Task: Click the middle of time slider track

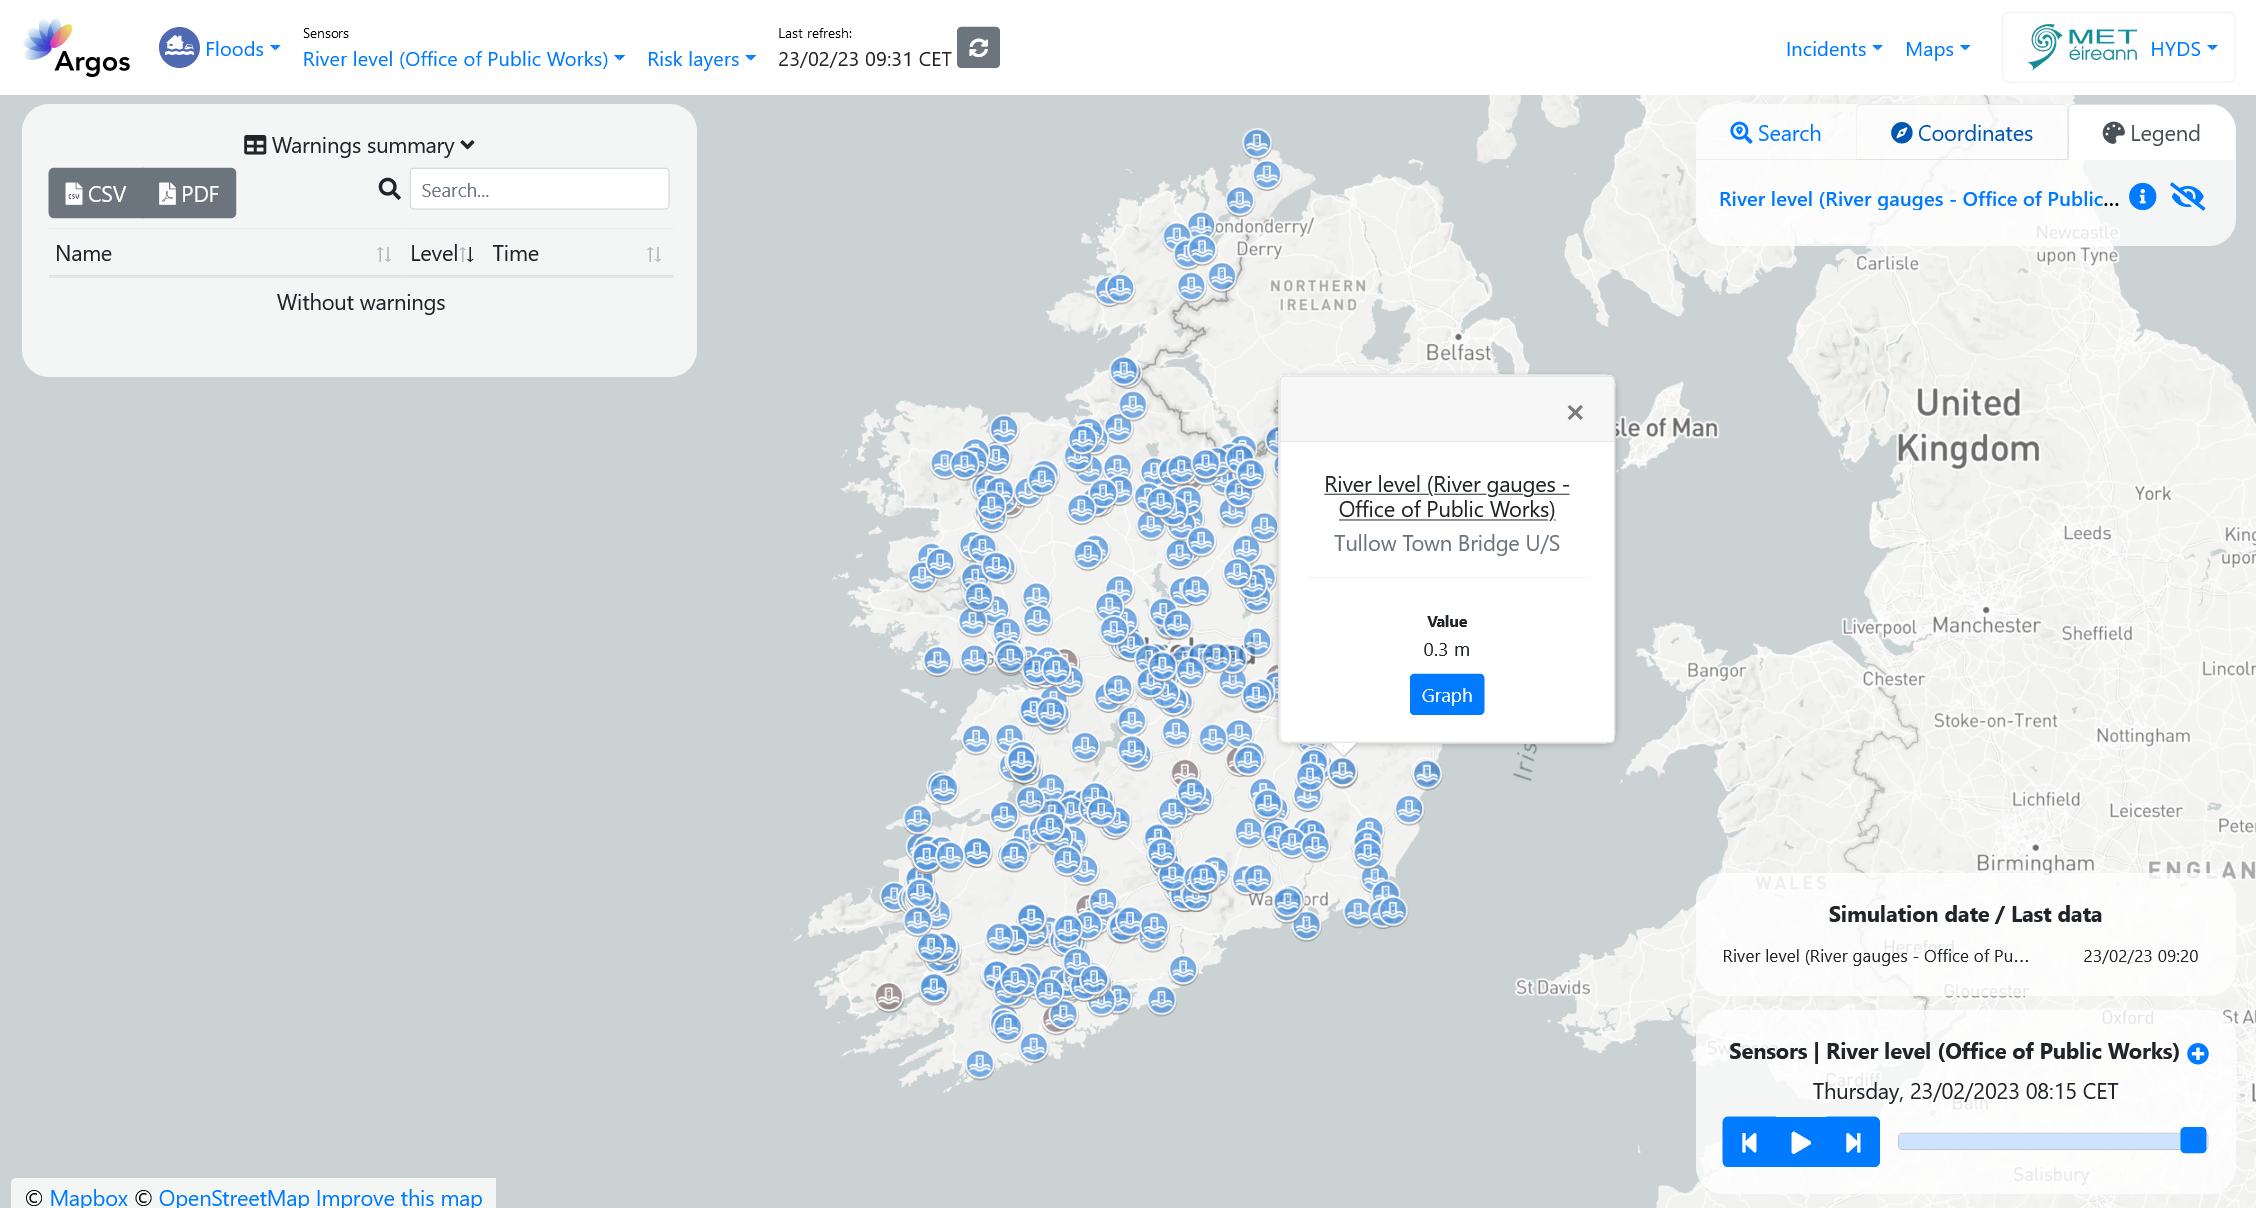Action: (x=2051, y=1141)
